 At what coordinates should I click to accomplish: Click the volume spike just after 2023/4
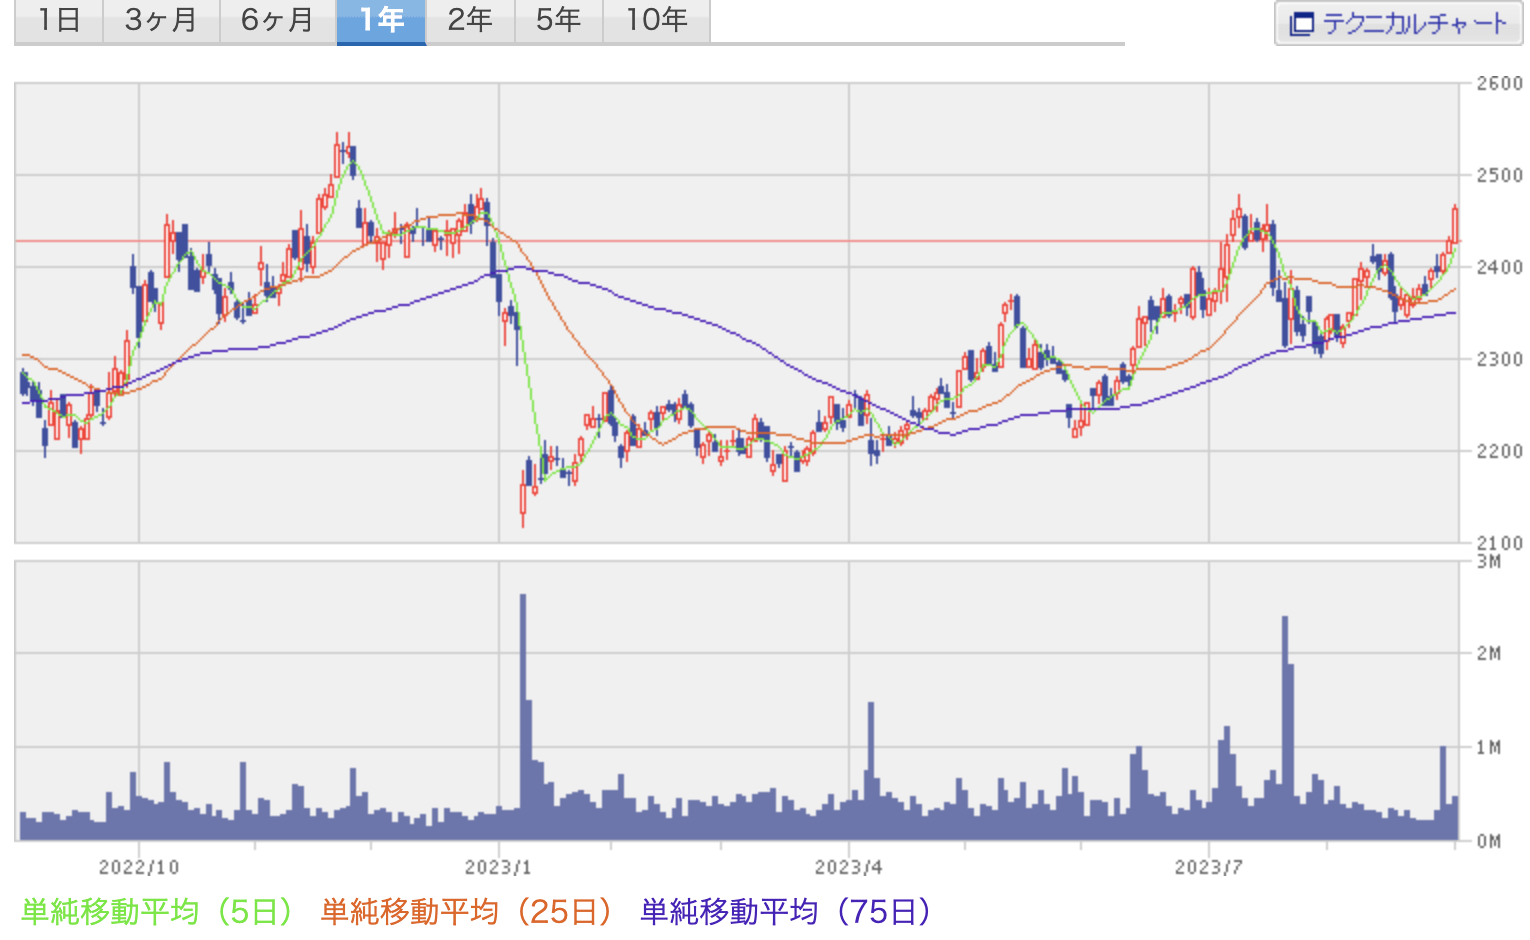(871, 770)
